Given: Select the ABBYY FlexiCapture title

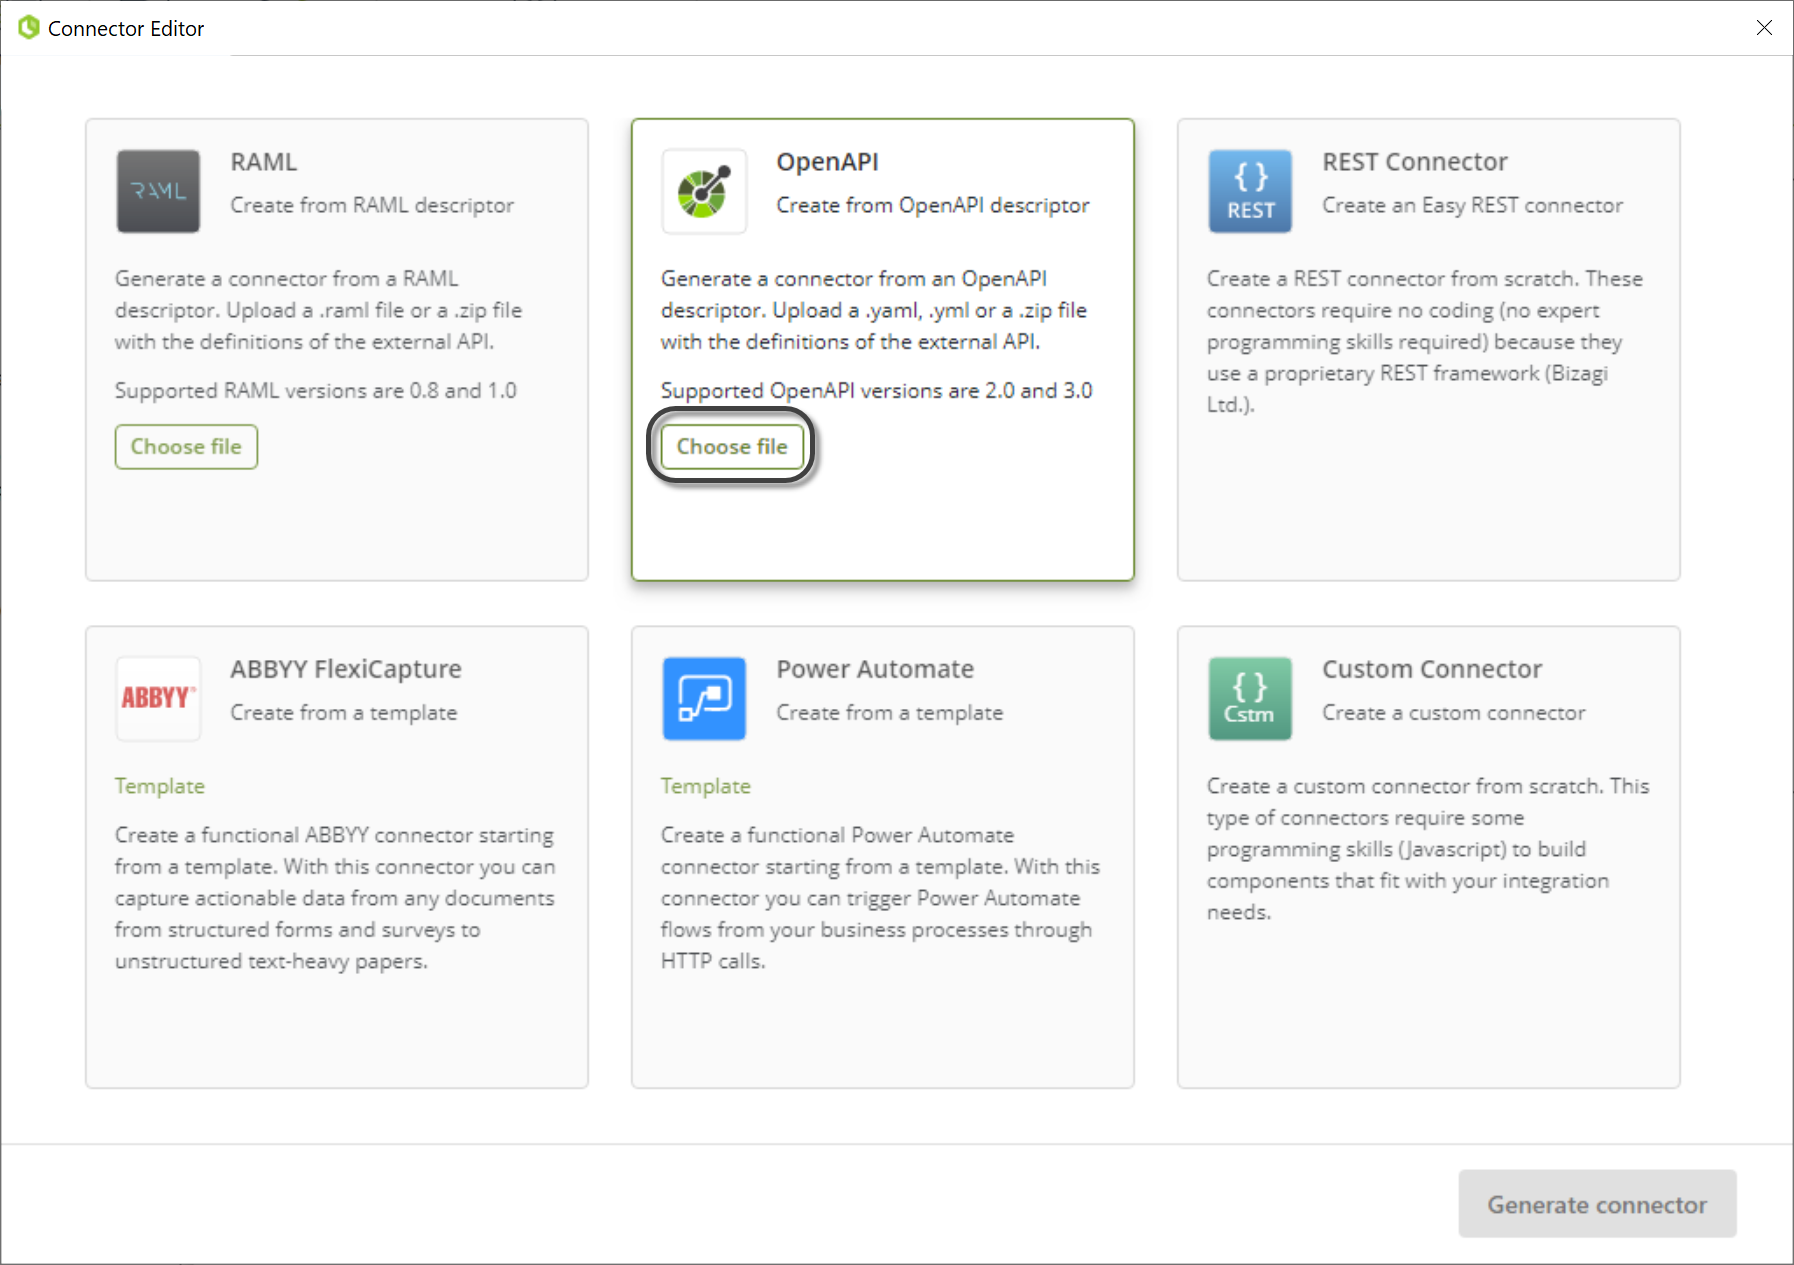Looking at the screenshot, I should 346,669.
